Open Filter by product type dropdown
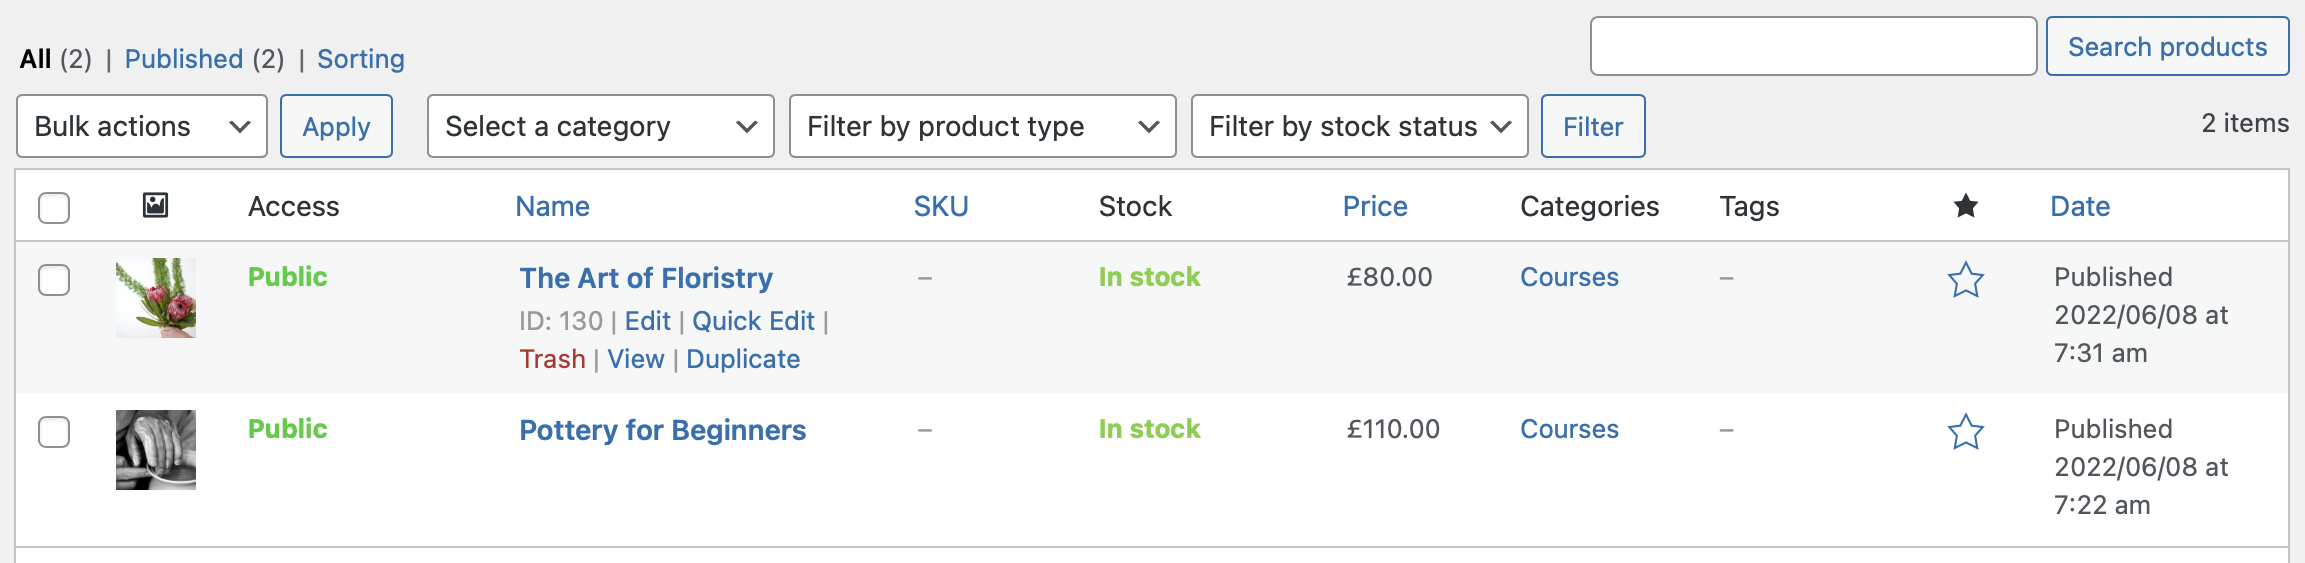Image resolution: width=2305 pixels, height=563 pixels. [x=982, y=126]
